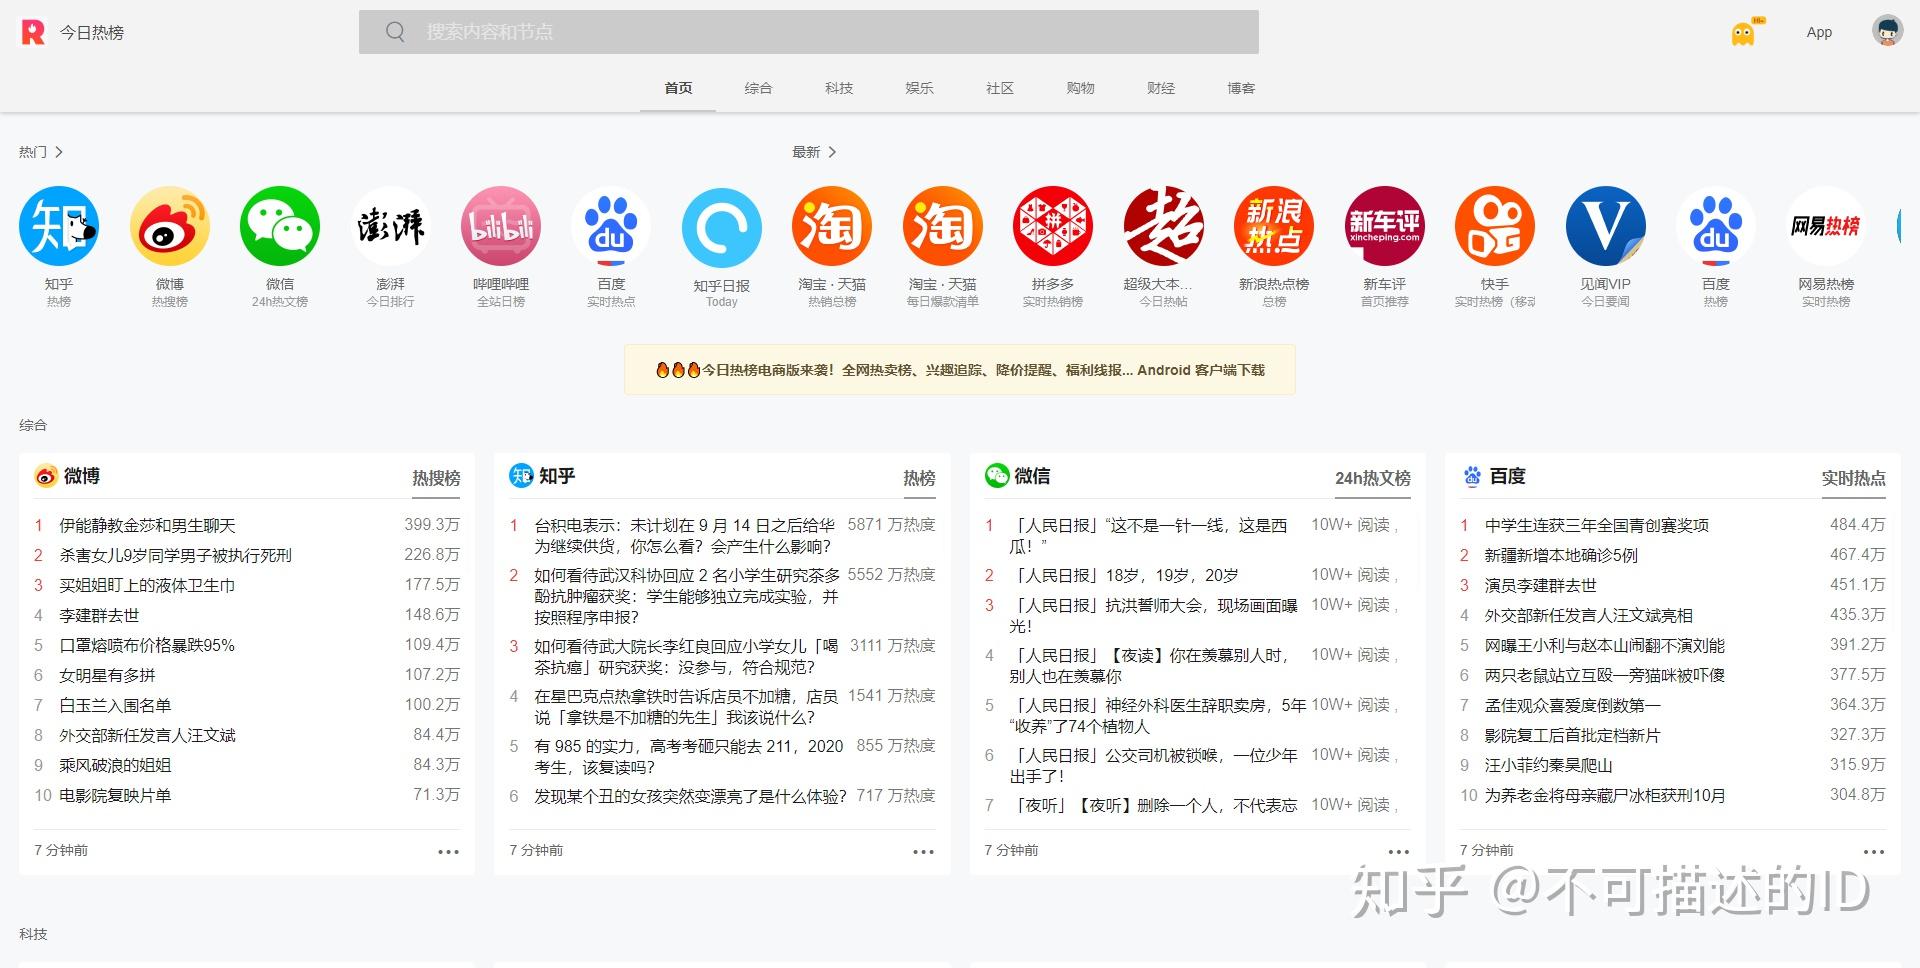Open the 澎湃 今日排行 site icon
This screenshot has width=1920, height=968.
[390, 226]
